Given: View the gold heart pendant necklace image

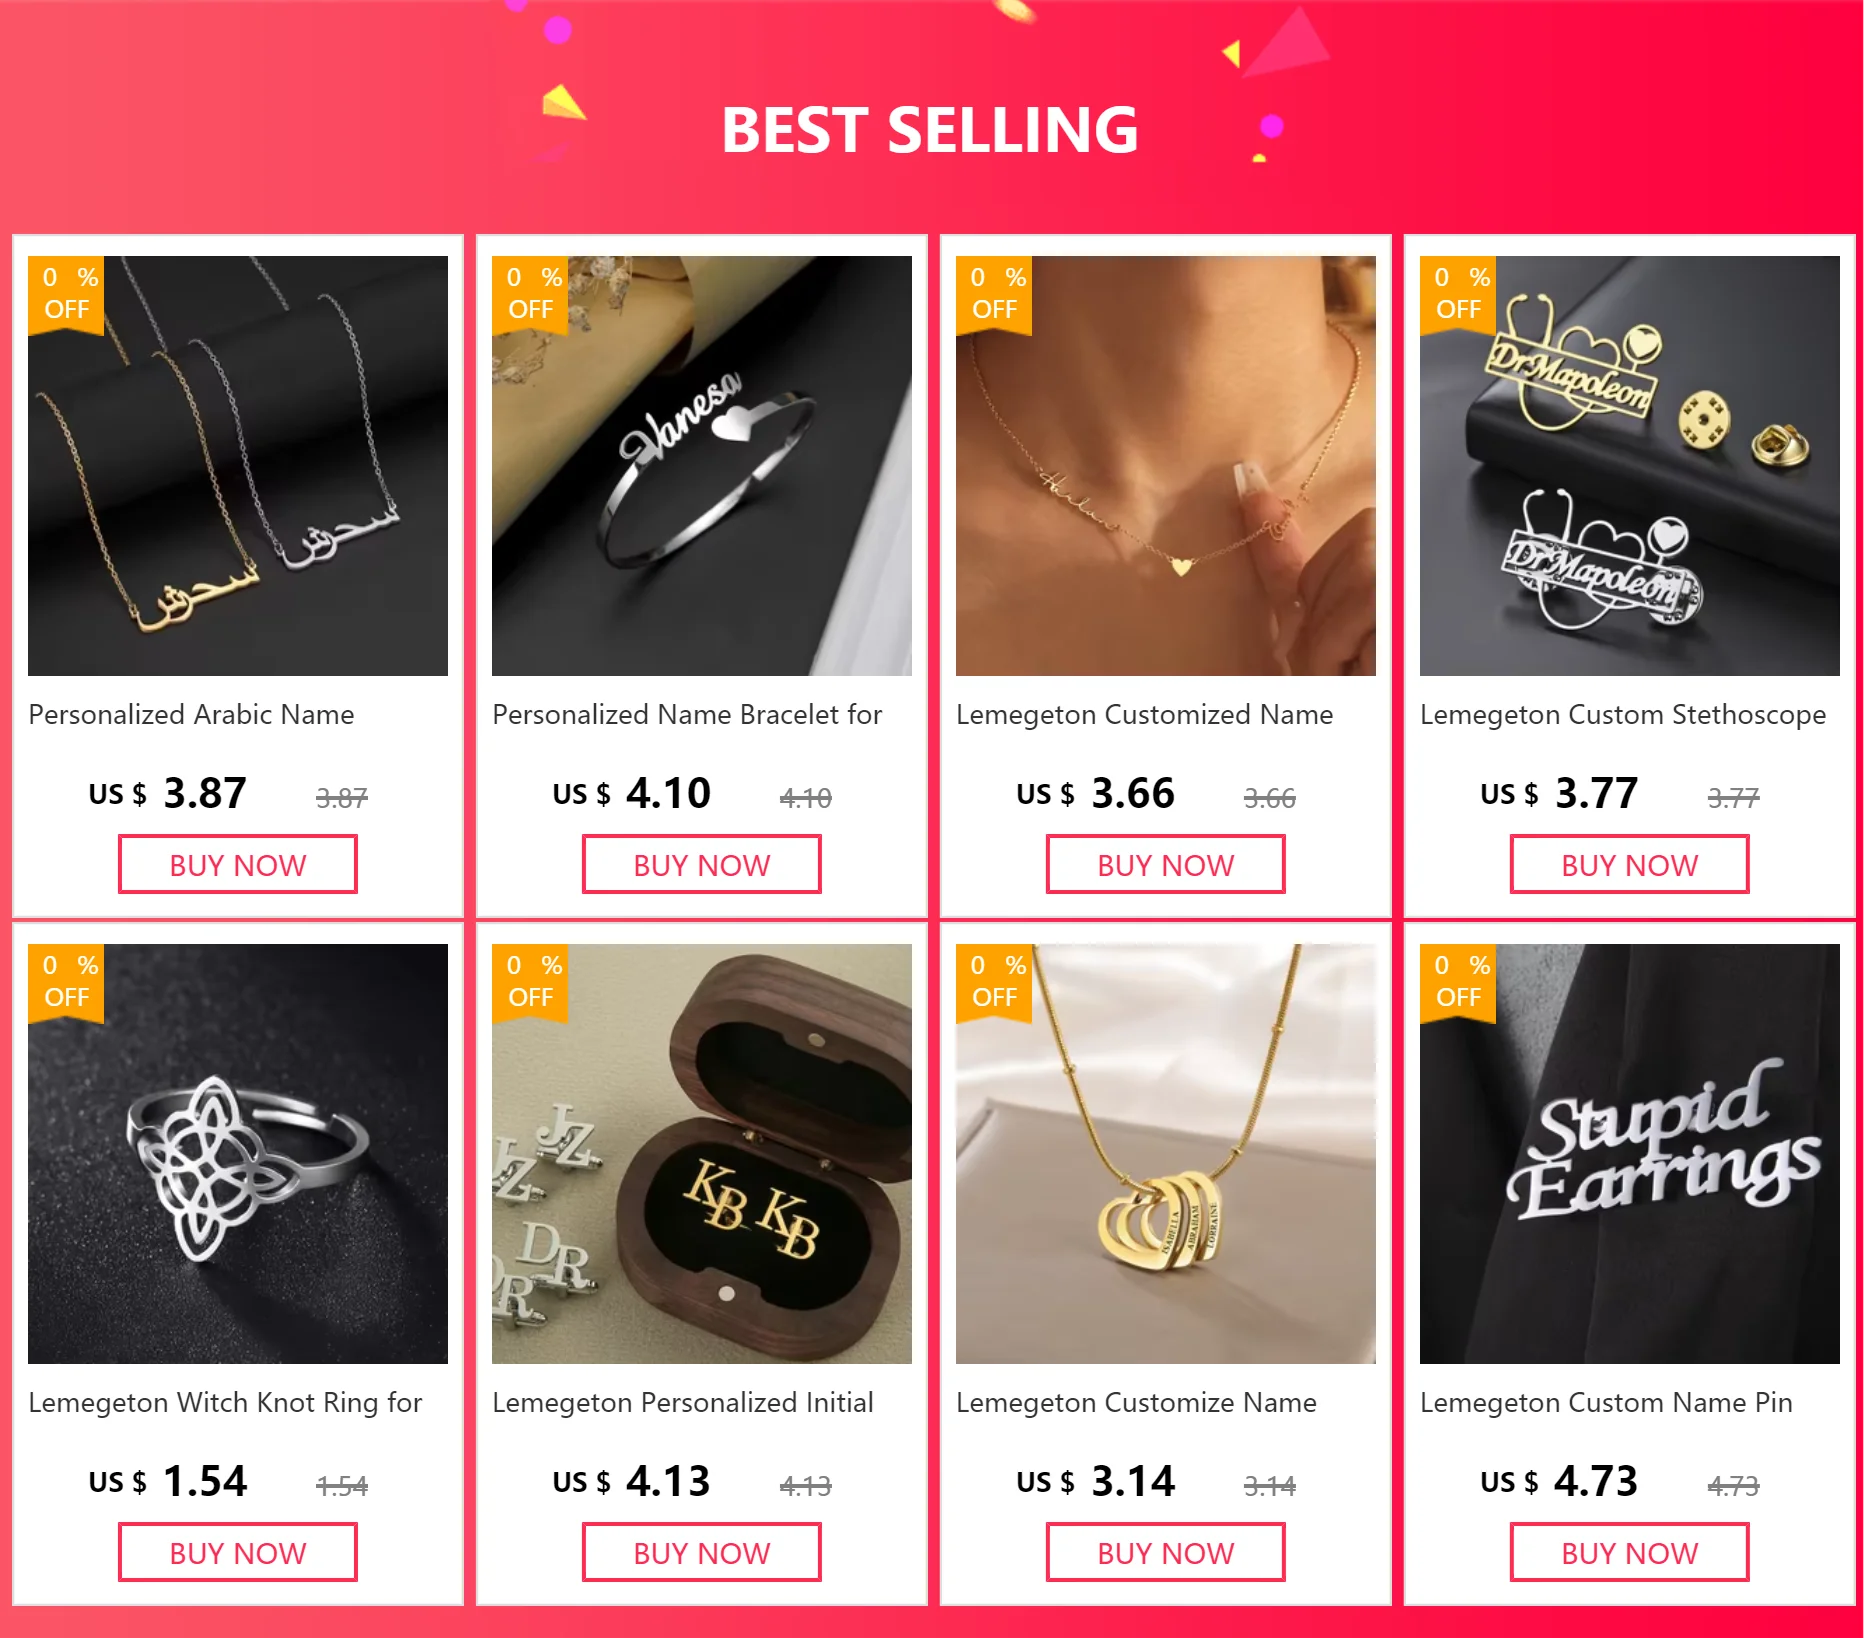Looking at the screenshot, I should coord(1166,1154).
